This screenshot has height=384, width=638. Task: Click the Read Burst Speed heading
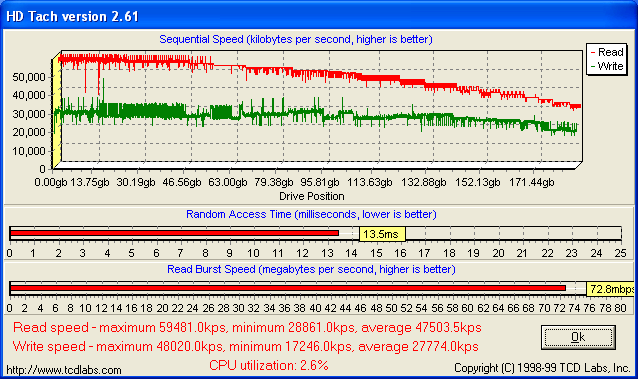pos(311,269)
